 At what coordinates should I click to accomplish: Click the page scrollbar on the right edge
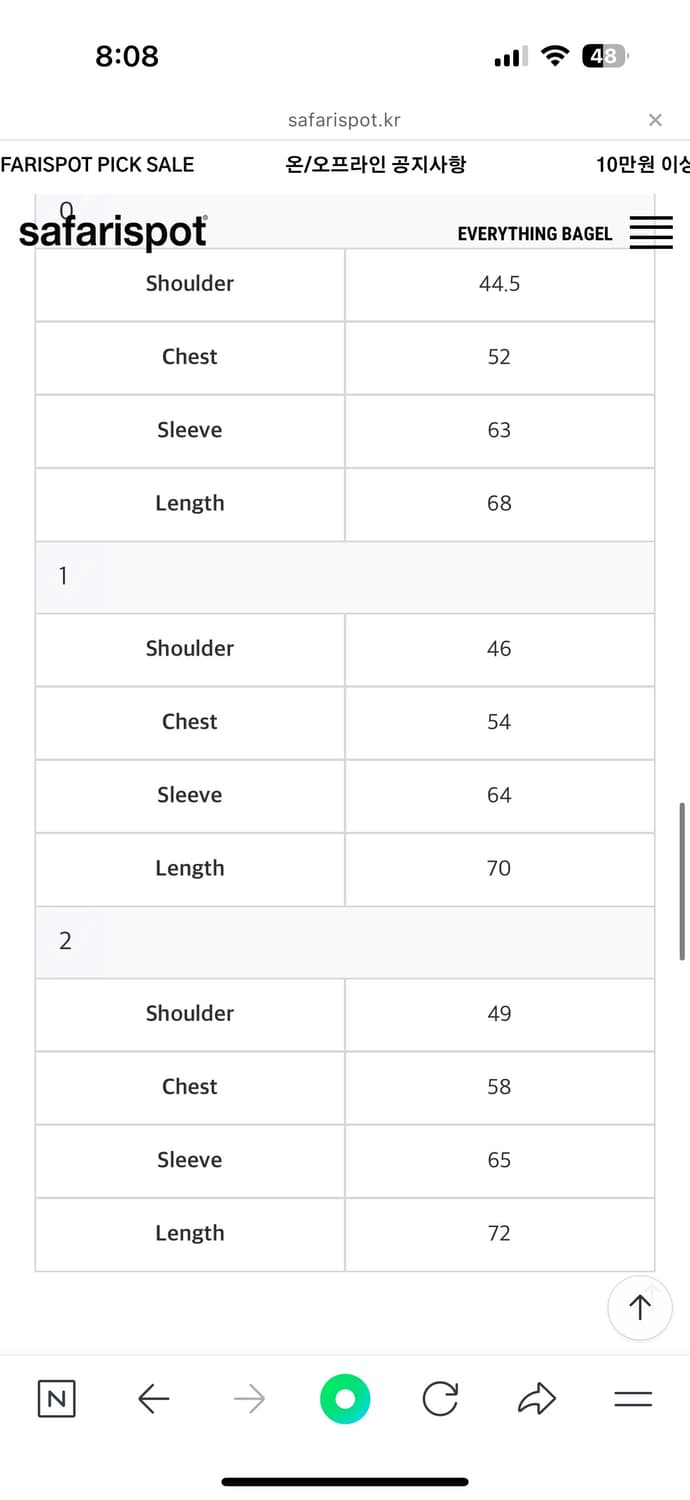pos(683,881)
